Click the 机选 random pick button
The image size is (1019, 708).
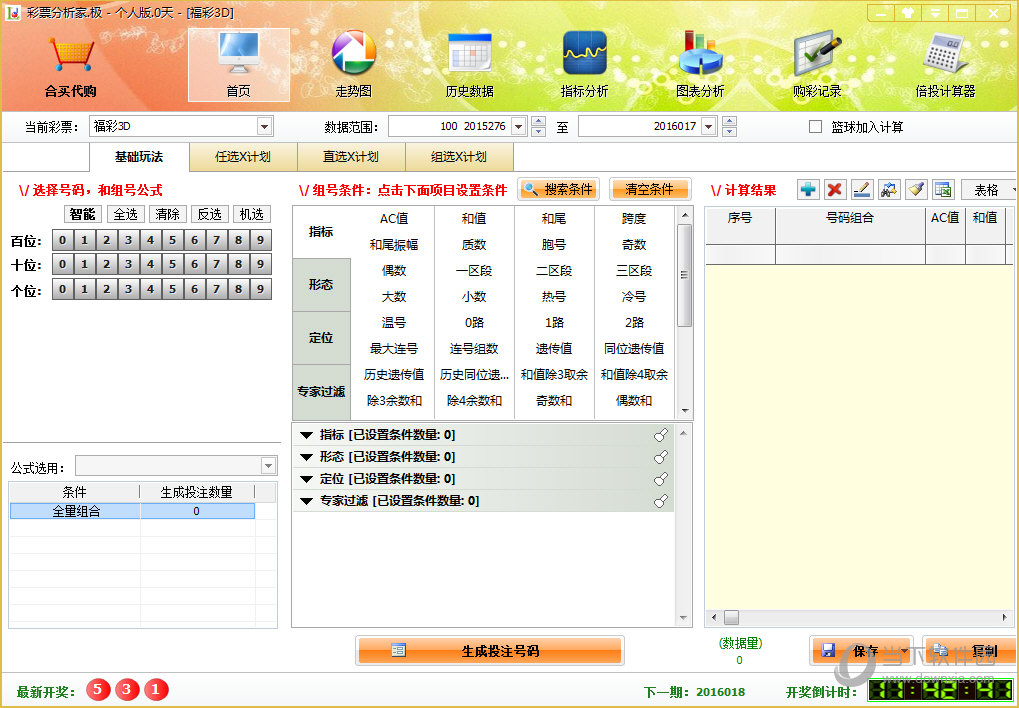tap(252, 214)
